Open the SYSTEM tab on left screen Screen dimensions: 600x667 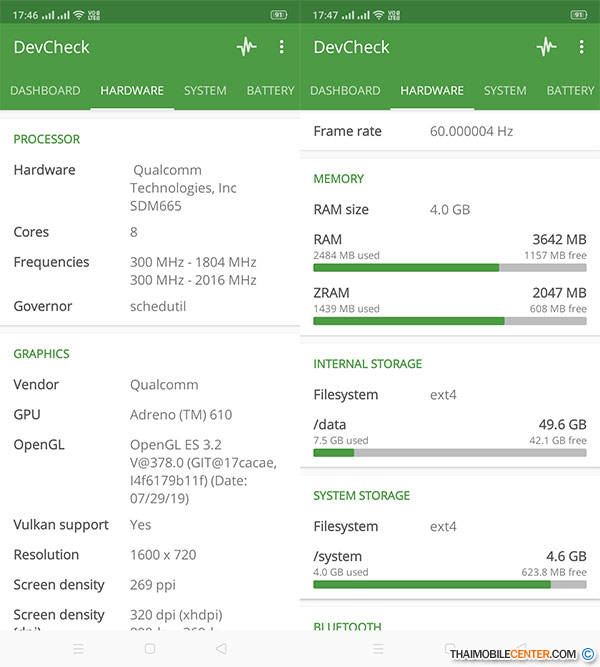click(x=205, y=91)
